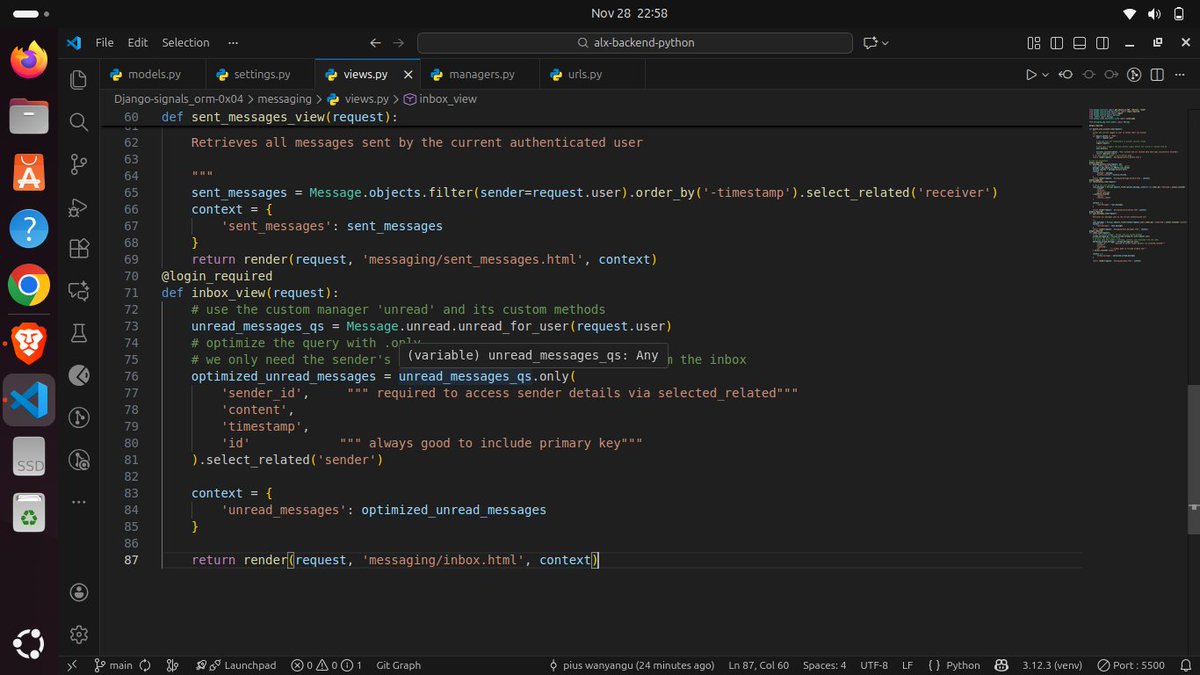Click the alx-backend-python command center search box
This screenshot has height=675, width=1200.
coord(635,43)
